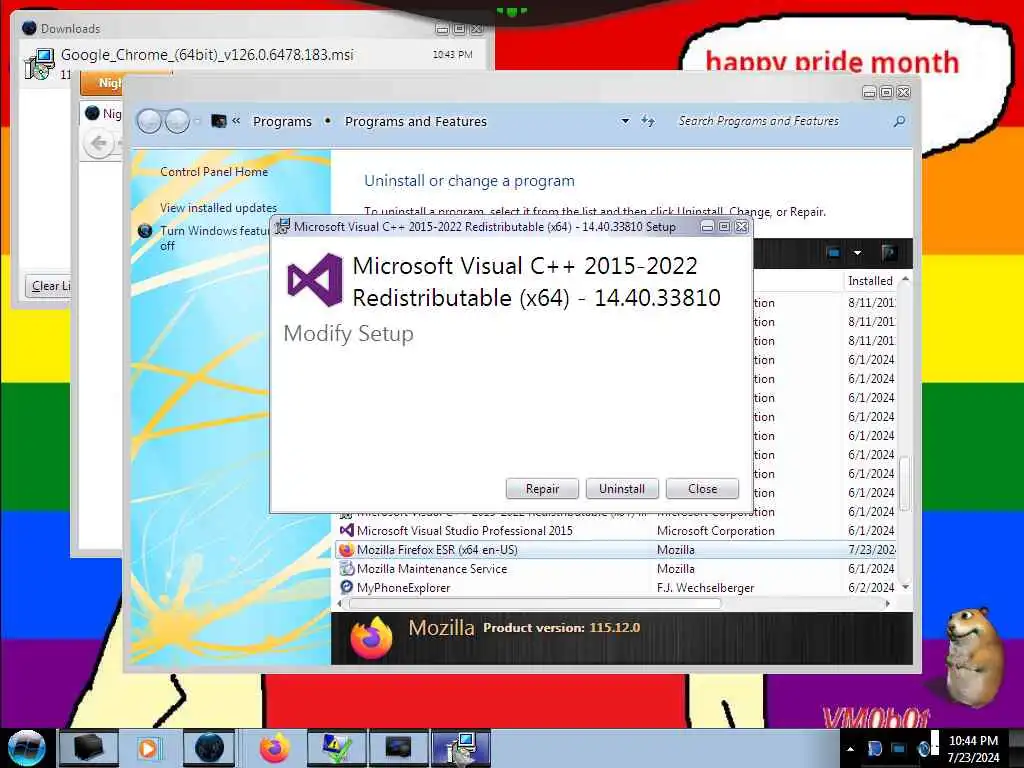Click the vertical scrollbar of the program list

(x=904, y=483)
